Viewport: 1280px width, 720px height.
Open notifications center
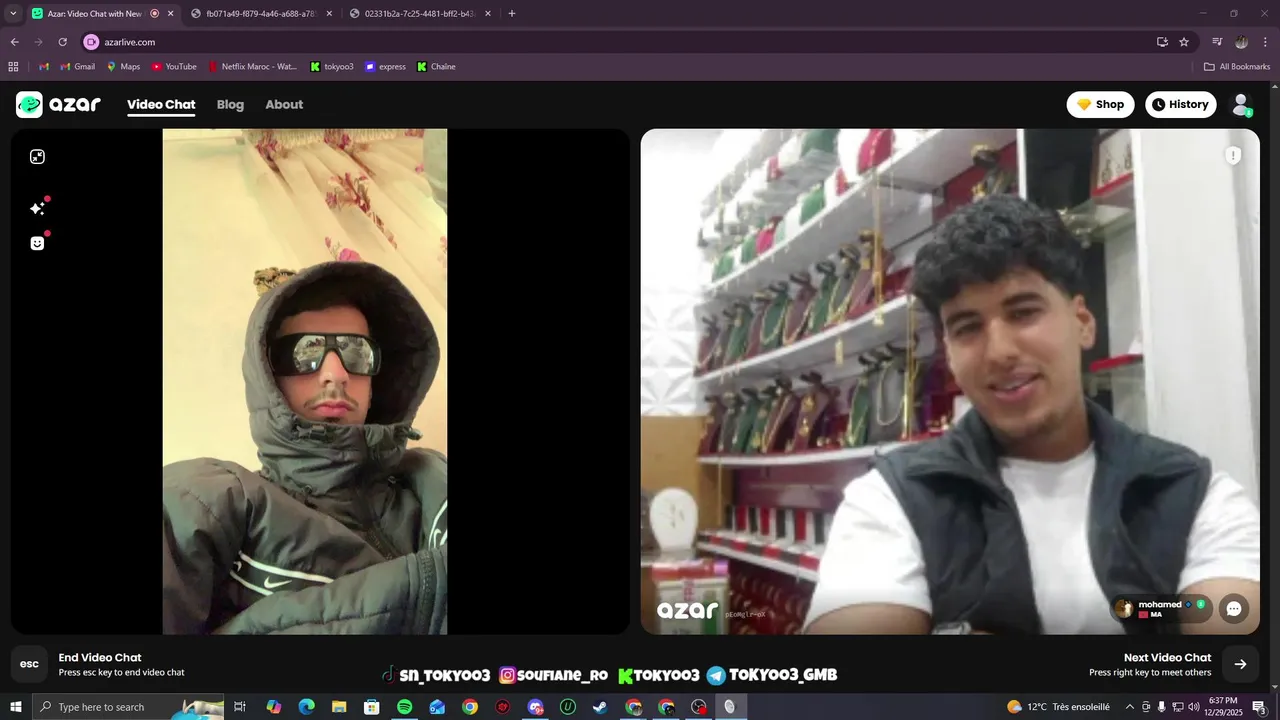[x=1259, y=707]
